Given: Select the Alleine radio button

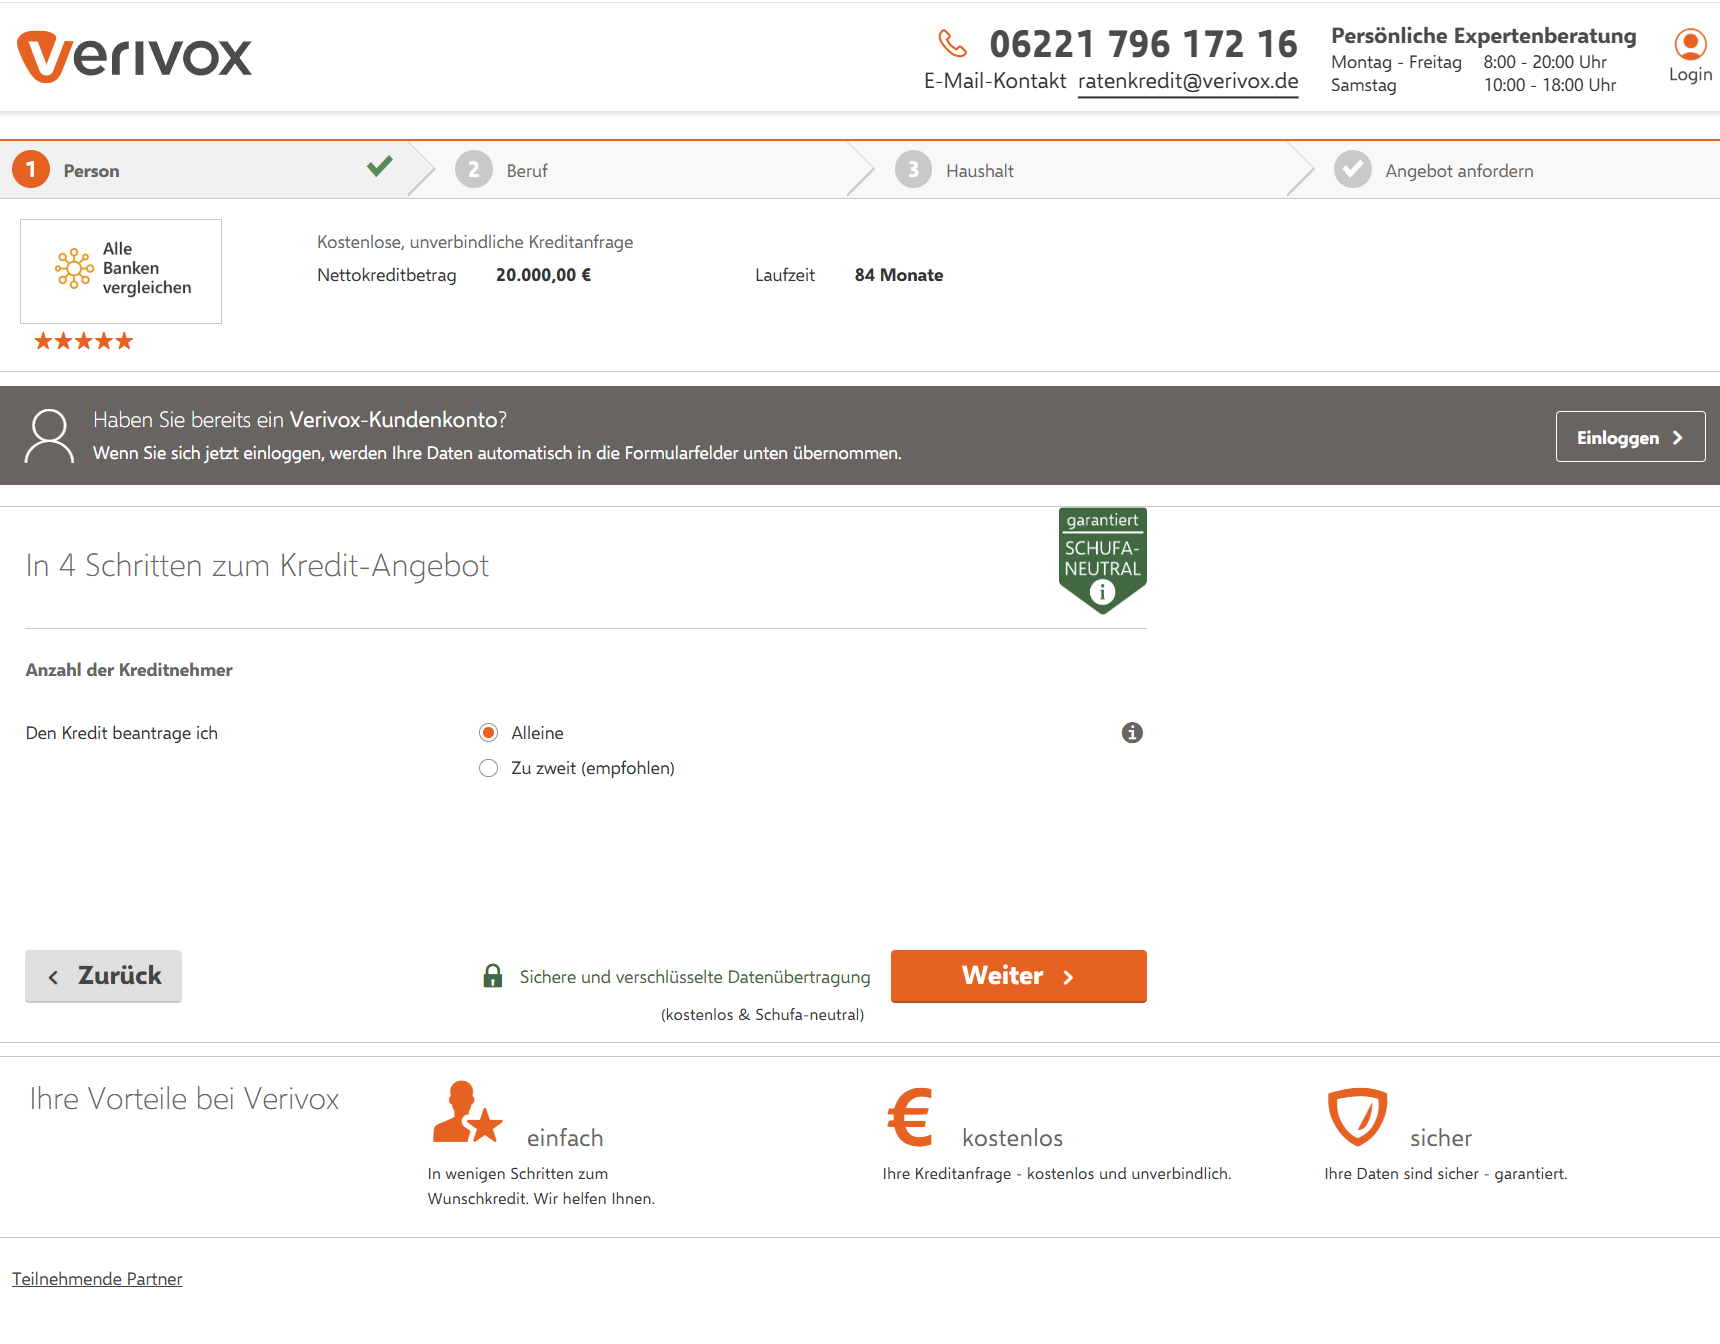Looking at the screenshot, I should pyautogui.click(x=489, y=733).
